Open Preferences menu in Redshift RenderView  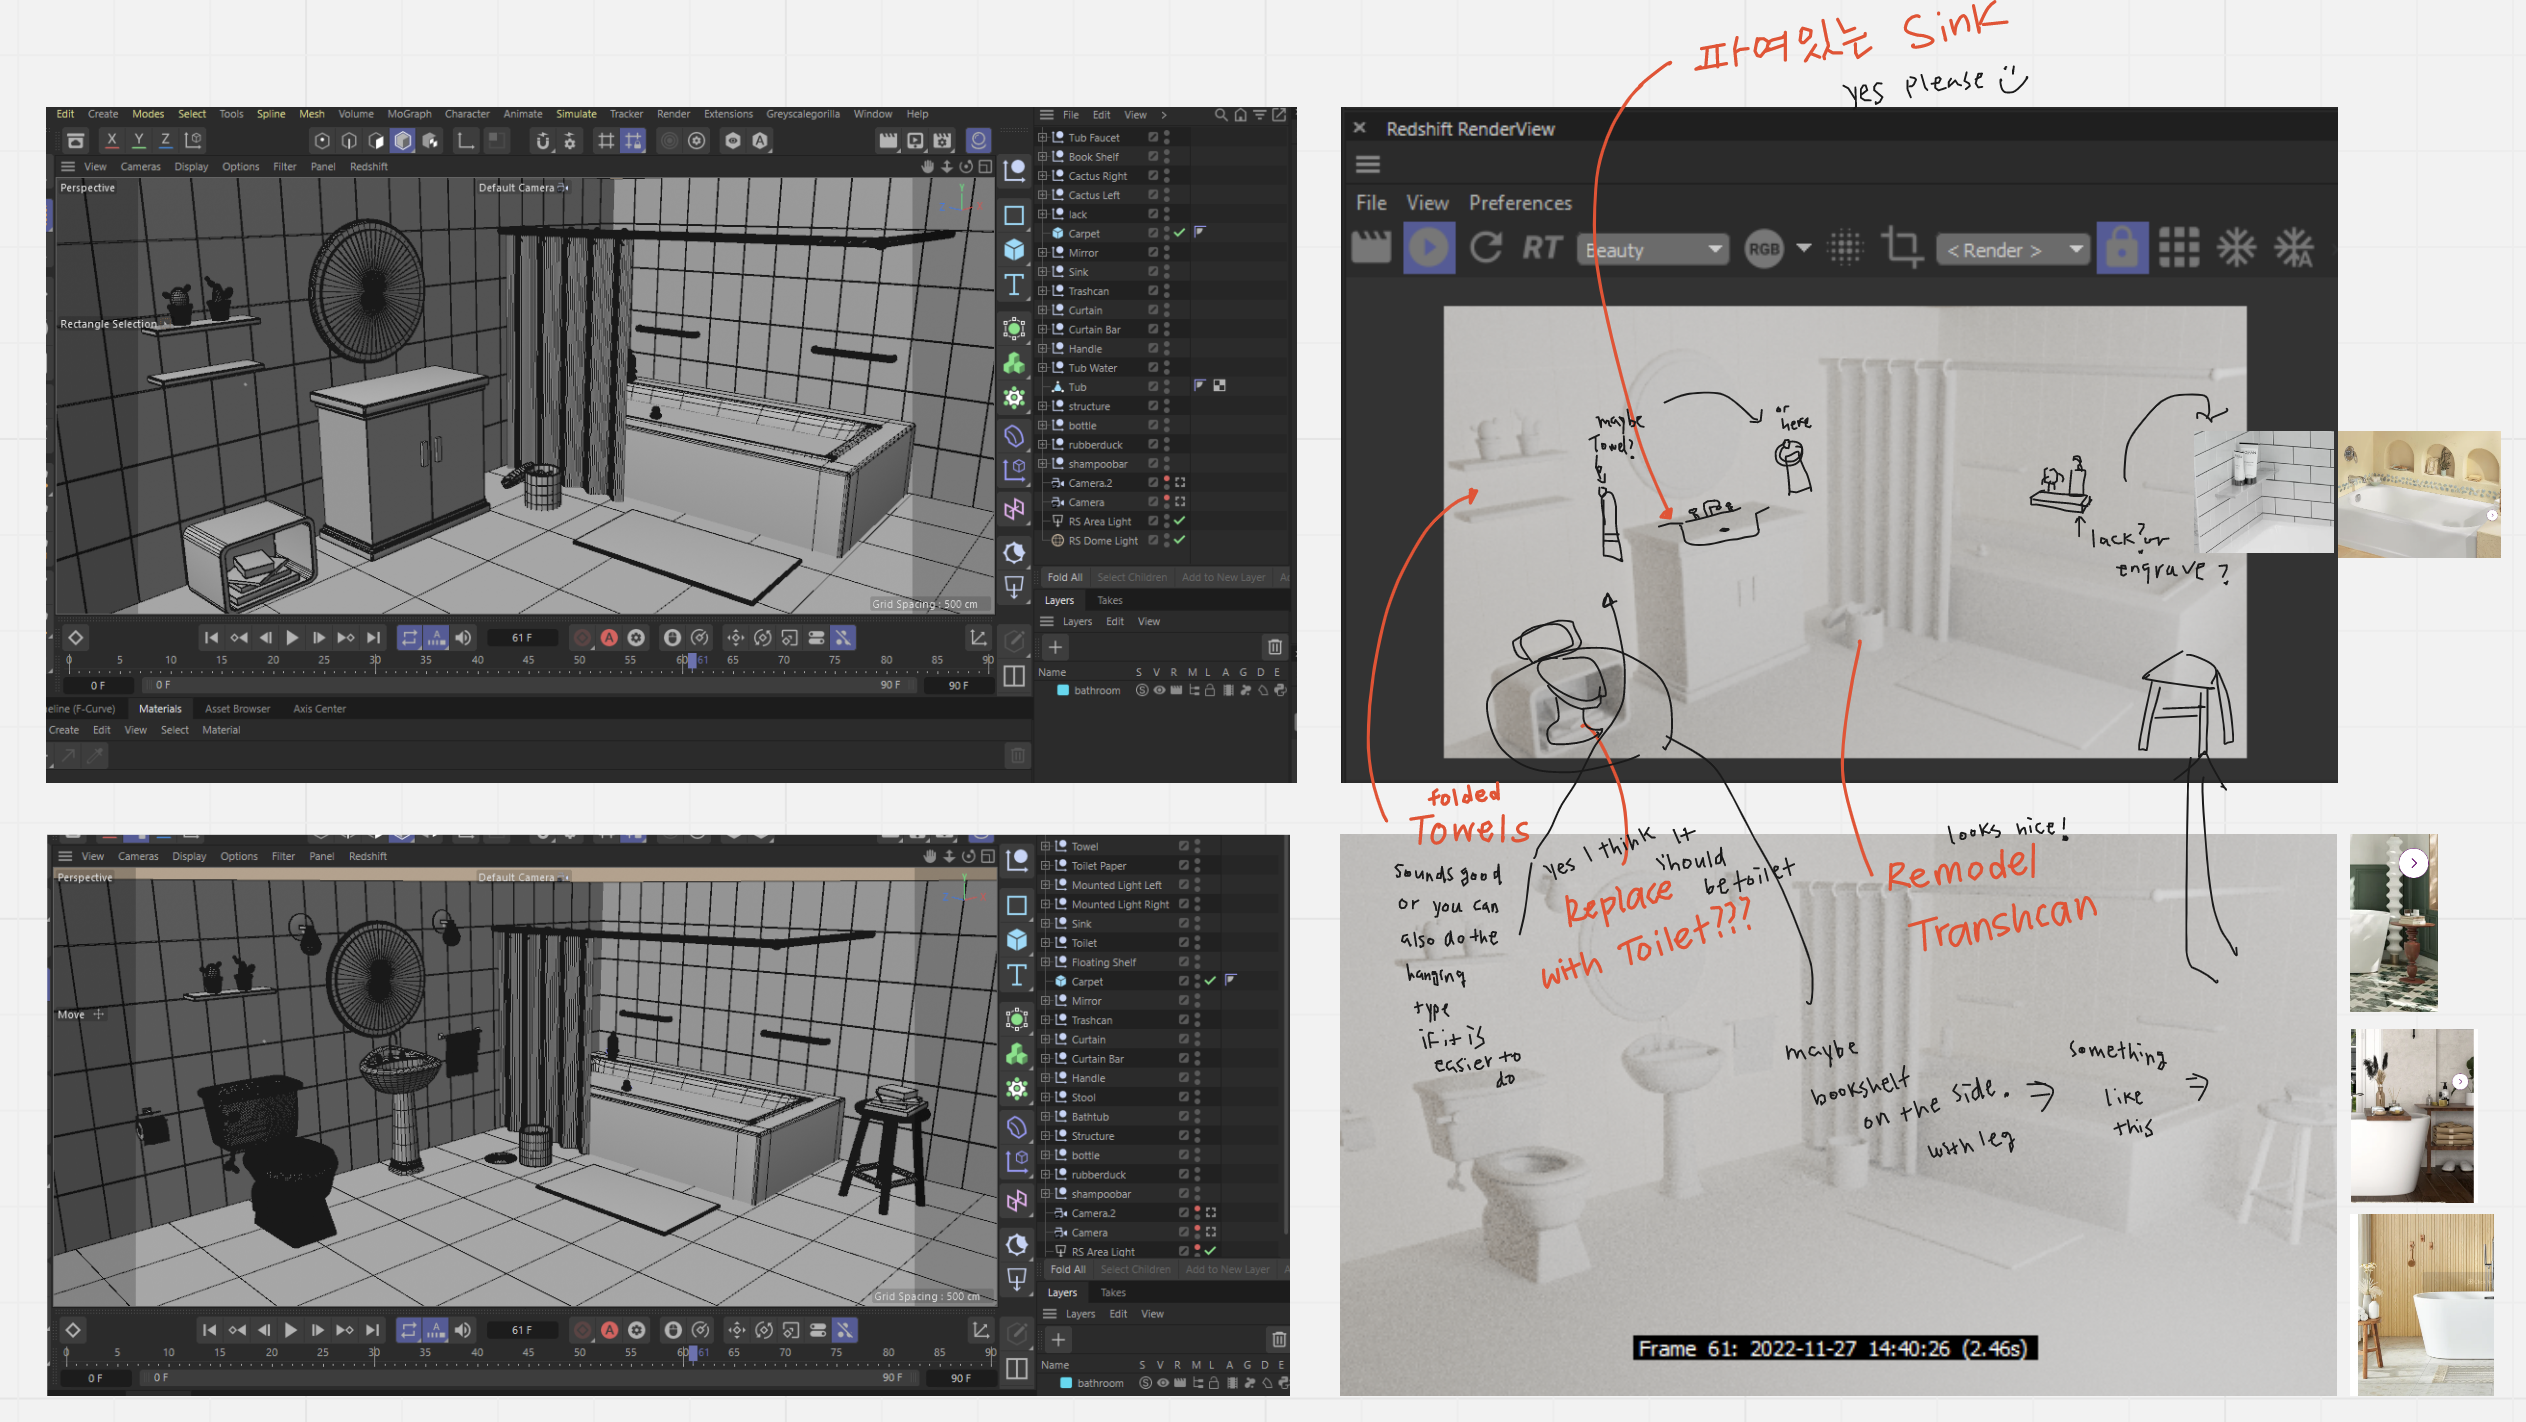point(1520,203)
